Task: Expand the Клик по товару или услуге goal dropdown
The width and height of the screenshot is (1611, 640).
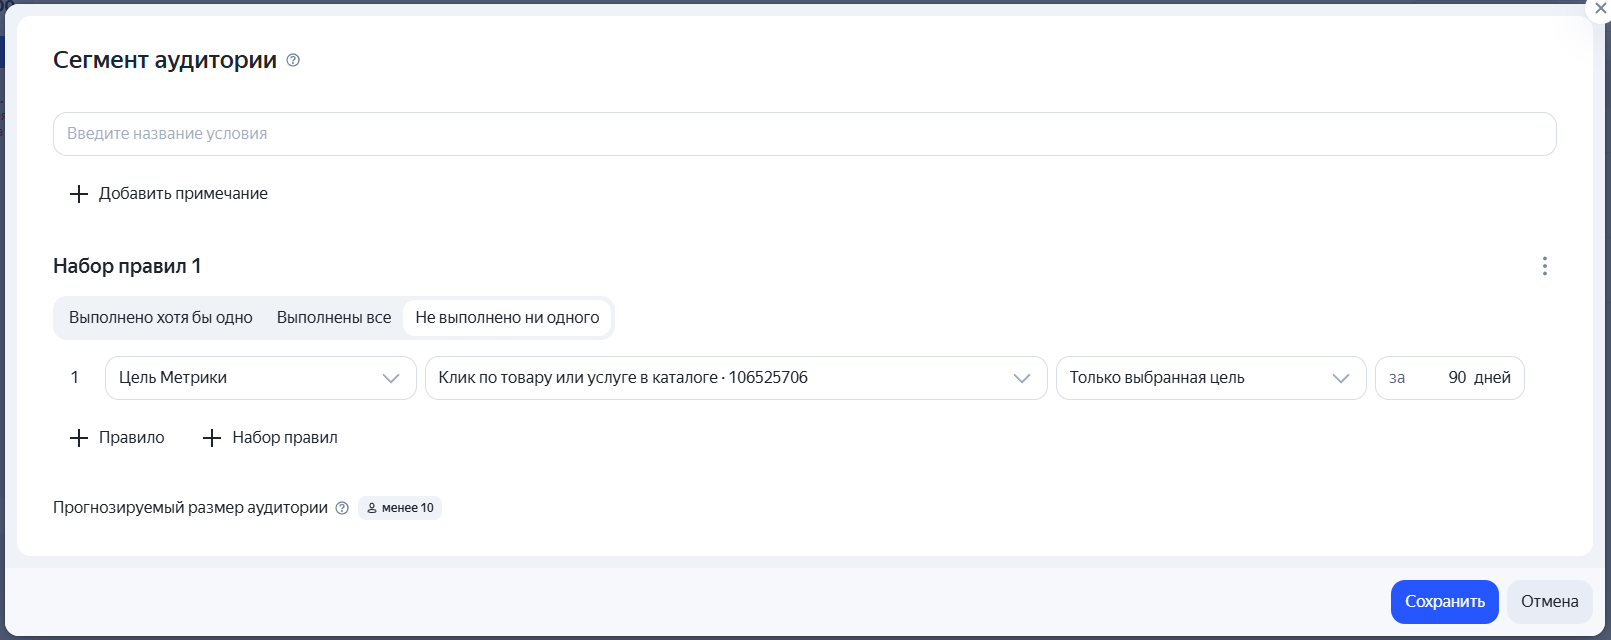Action: [x=736, y=378]
